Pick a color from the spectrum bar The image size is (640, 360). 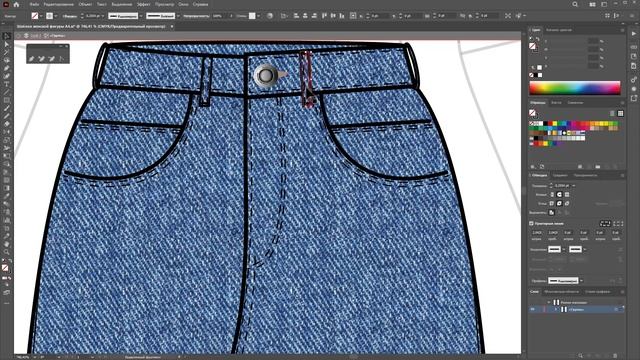tap(575, 88)
